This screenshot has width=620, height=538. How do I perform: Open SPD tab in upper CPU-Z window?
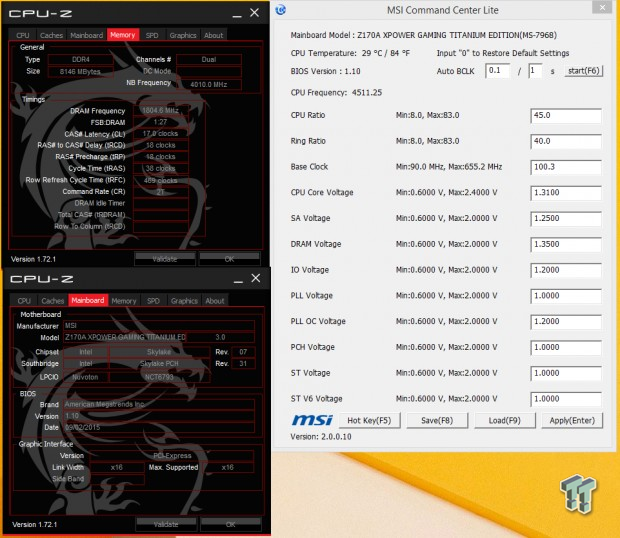152,35
